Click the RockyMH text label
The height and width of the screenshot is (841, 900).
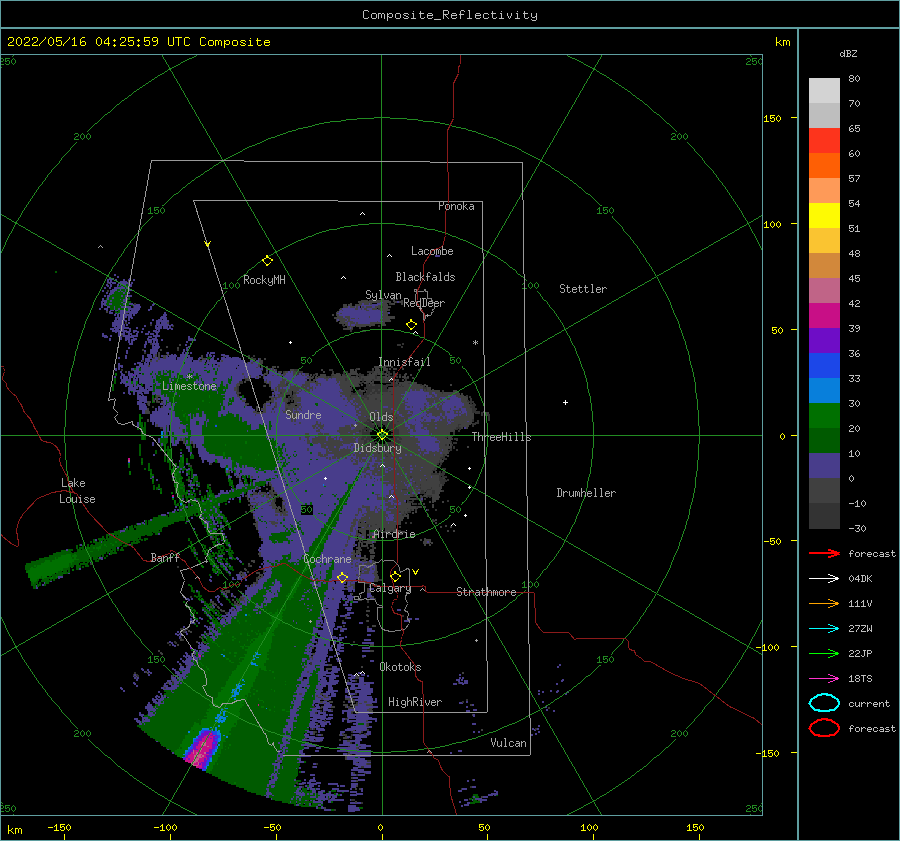264,280
